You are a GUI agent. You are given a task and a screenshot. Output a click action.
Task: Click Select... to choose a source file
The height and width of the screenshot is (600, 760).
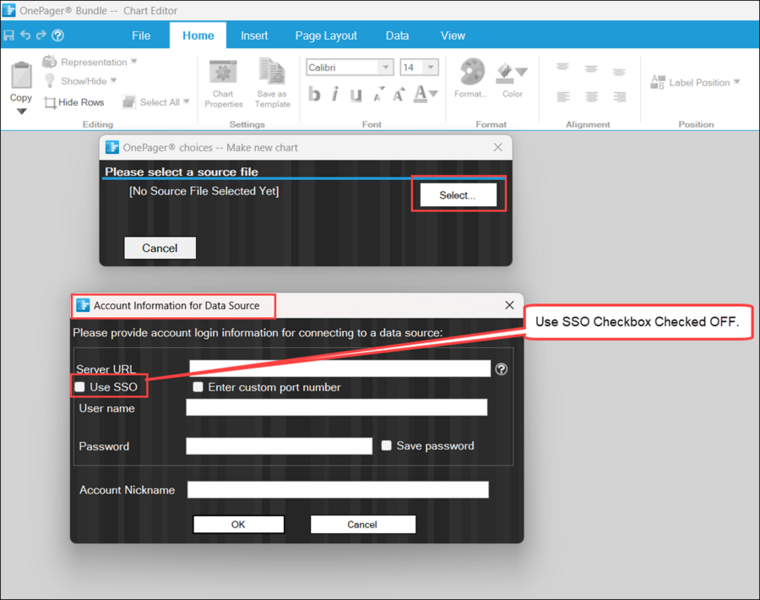[x=458, y=195]
